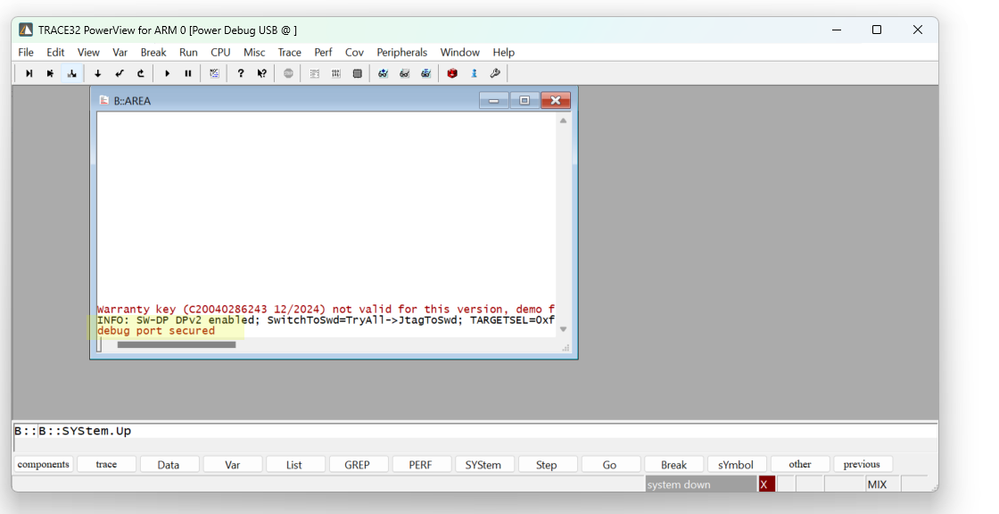Screen dimensions: 999x514
Task: Halt target with the Break pause icon
Action: 188,74
